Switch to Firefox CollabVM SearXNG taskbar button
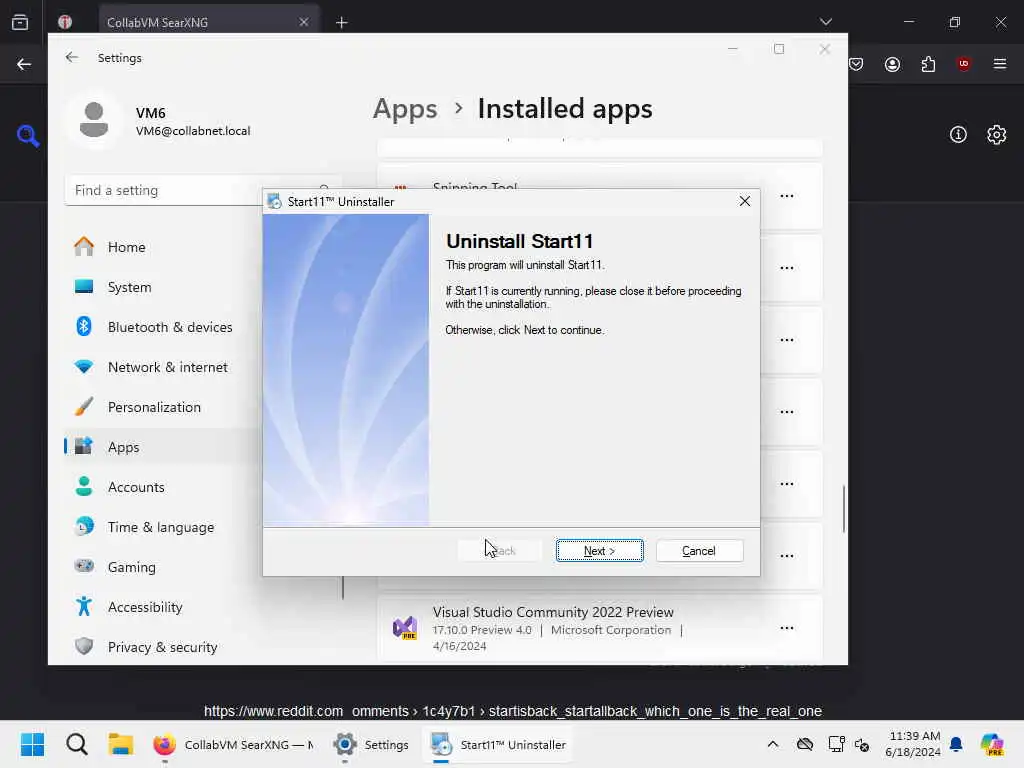 [x=233, y=744]
